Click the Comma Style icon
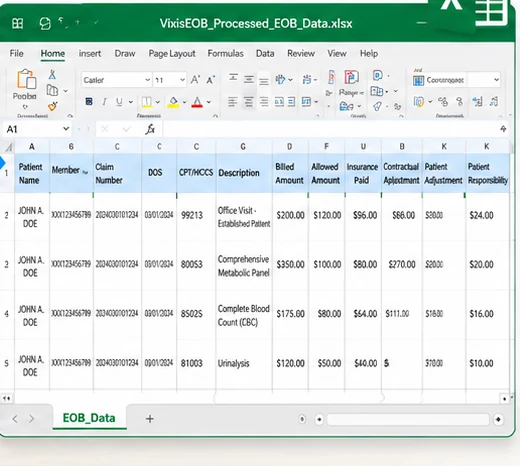 [460, 101]
